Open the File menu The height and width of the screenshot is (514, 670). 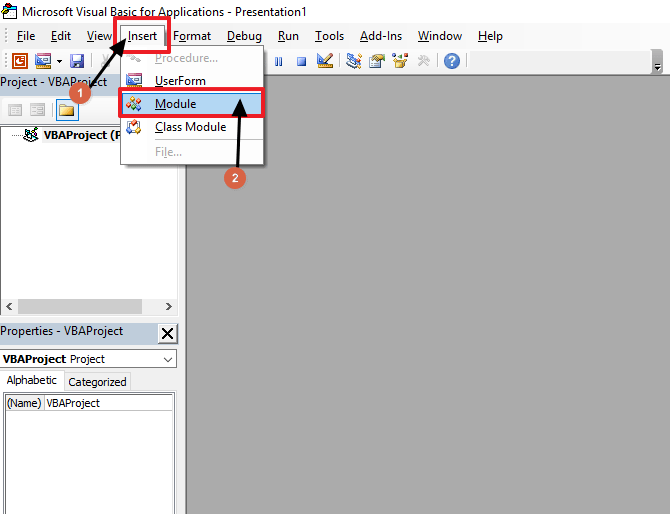click(x=26, y=36)
